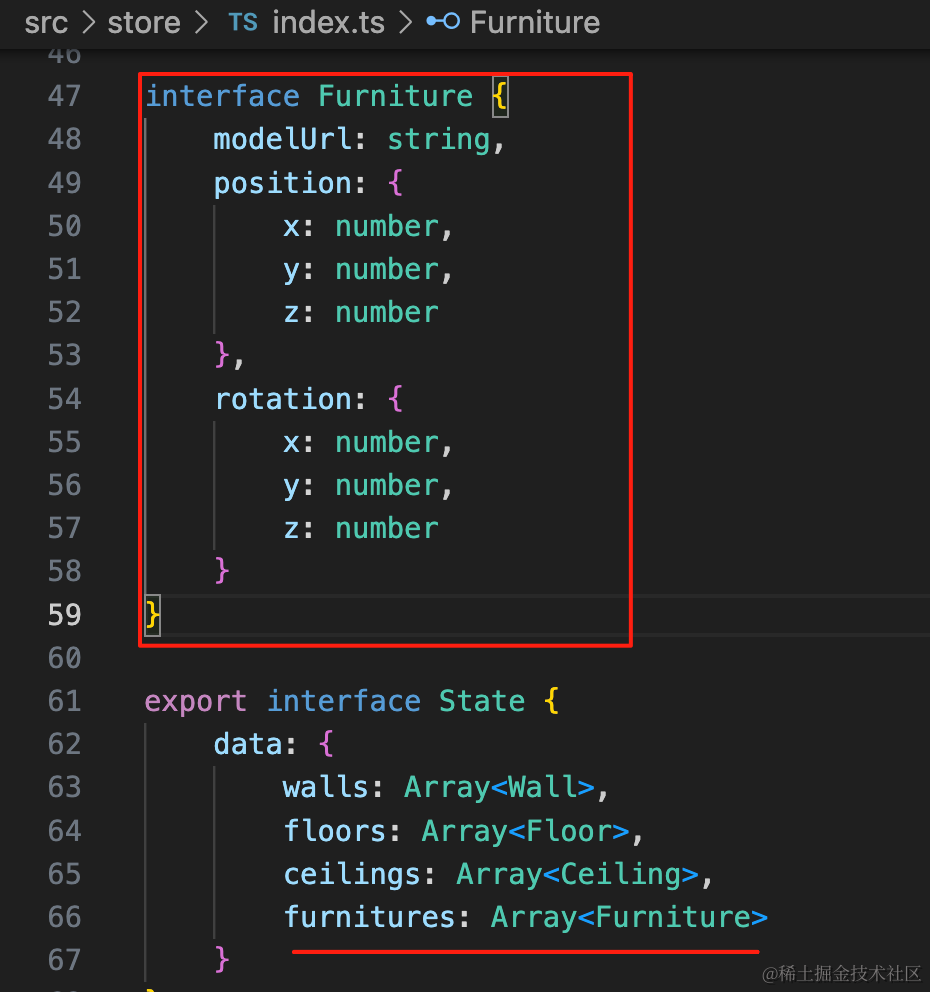
Task: Expand chevron after src breadcrumb
Action: 88,23
